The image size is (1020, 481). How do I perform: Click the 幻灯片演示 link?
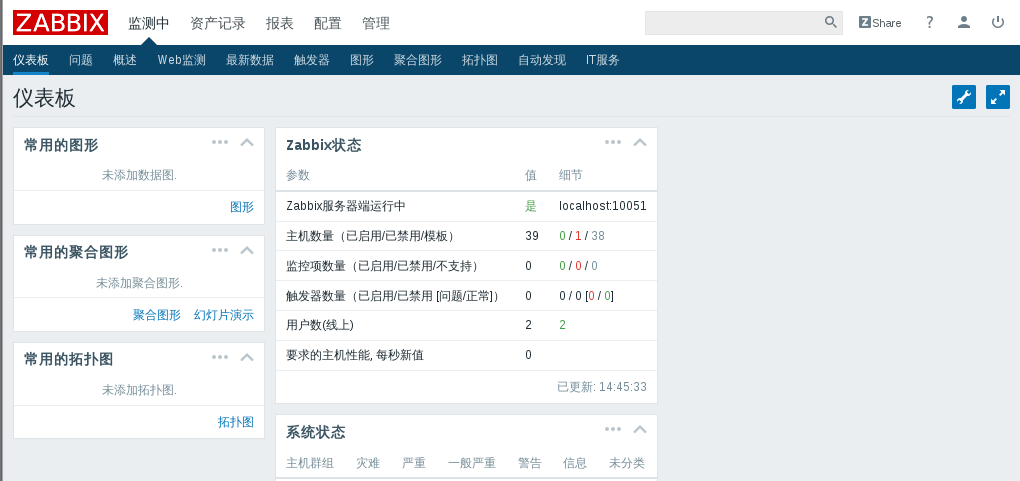tap(224, 315)
